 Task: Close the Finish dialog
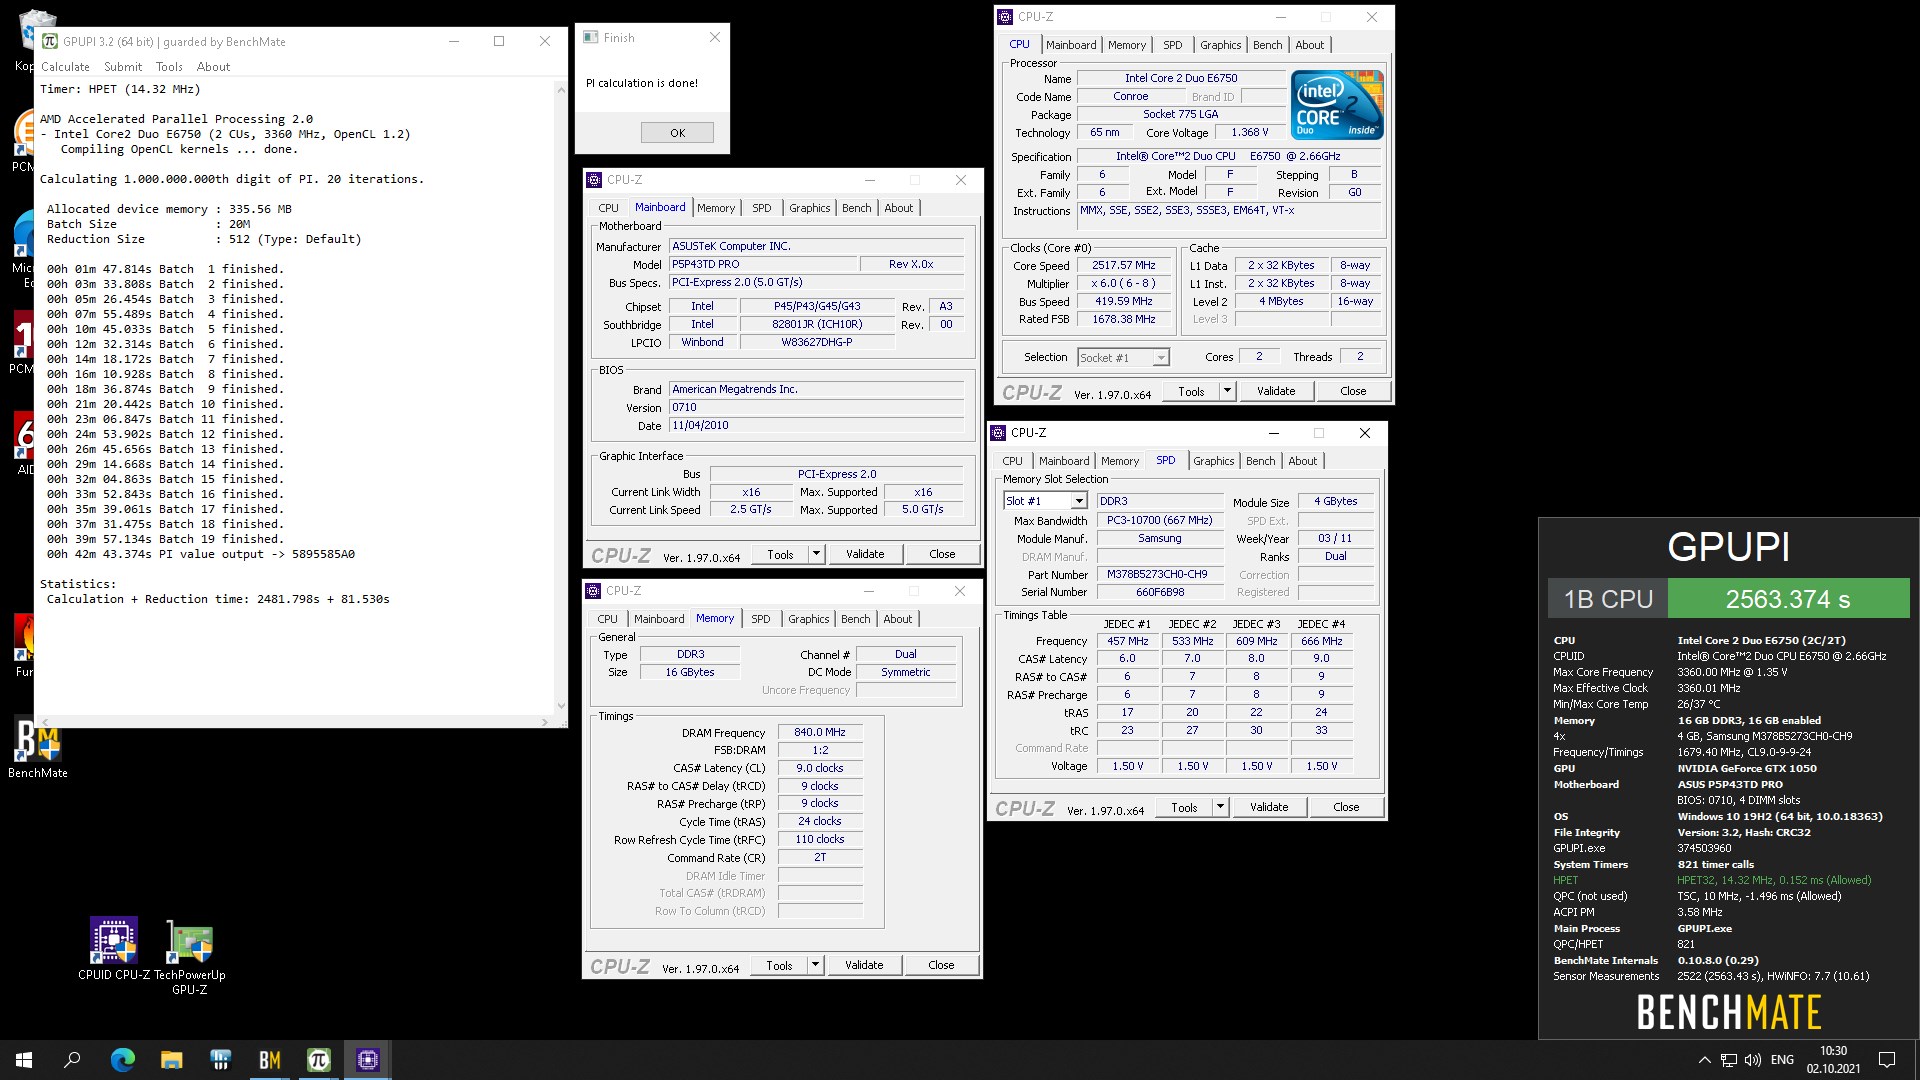click(x=714, y=37)
